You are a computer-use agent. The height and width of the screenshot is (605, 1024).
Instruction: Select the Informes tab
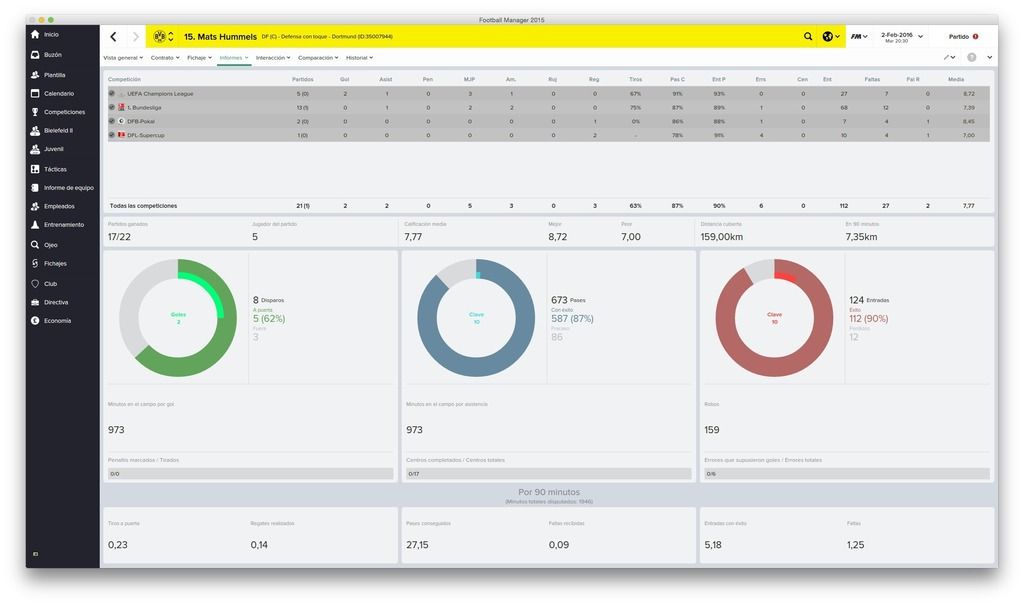[234, 57]
